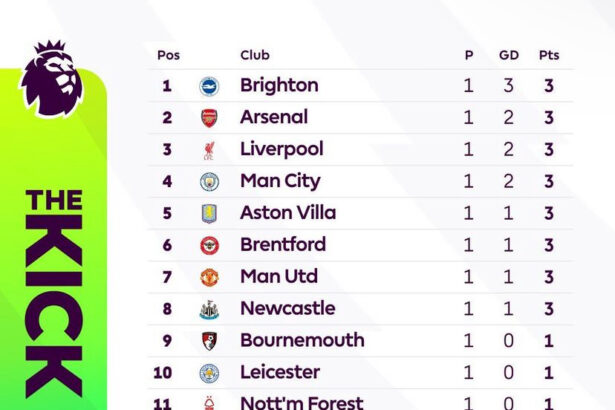The height and width of the screenshot is (410, 615).
Task: Click the Man Utd club crest
Action: click(x=209, y=277)
